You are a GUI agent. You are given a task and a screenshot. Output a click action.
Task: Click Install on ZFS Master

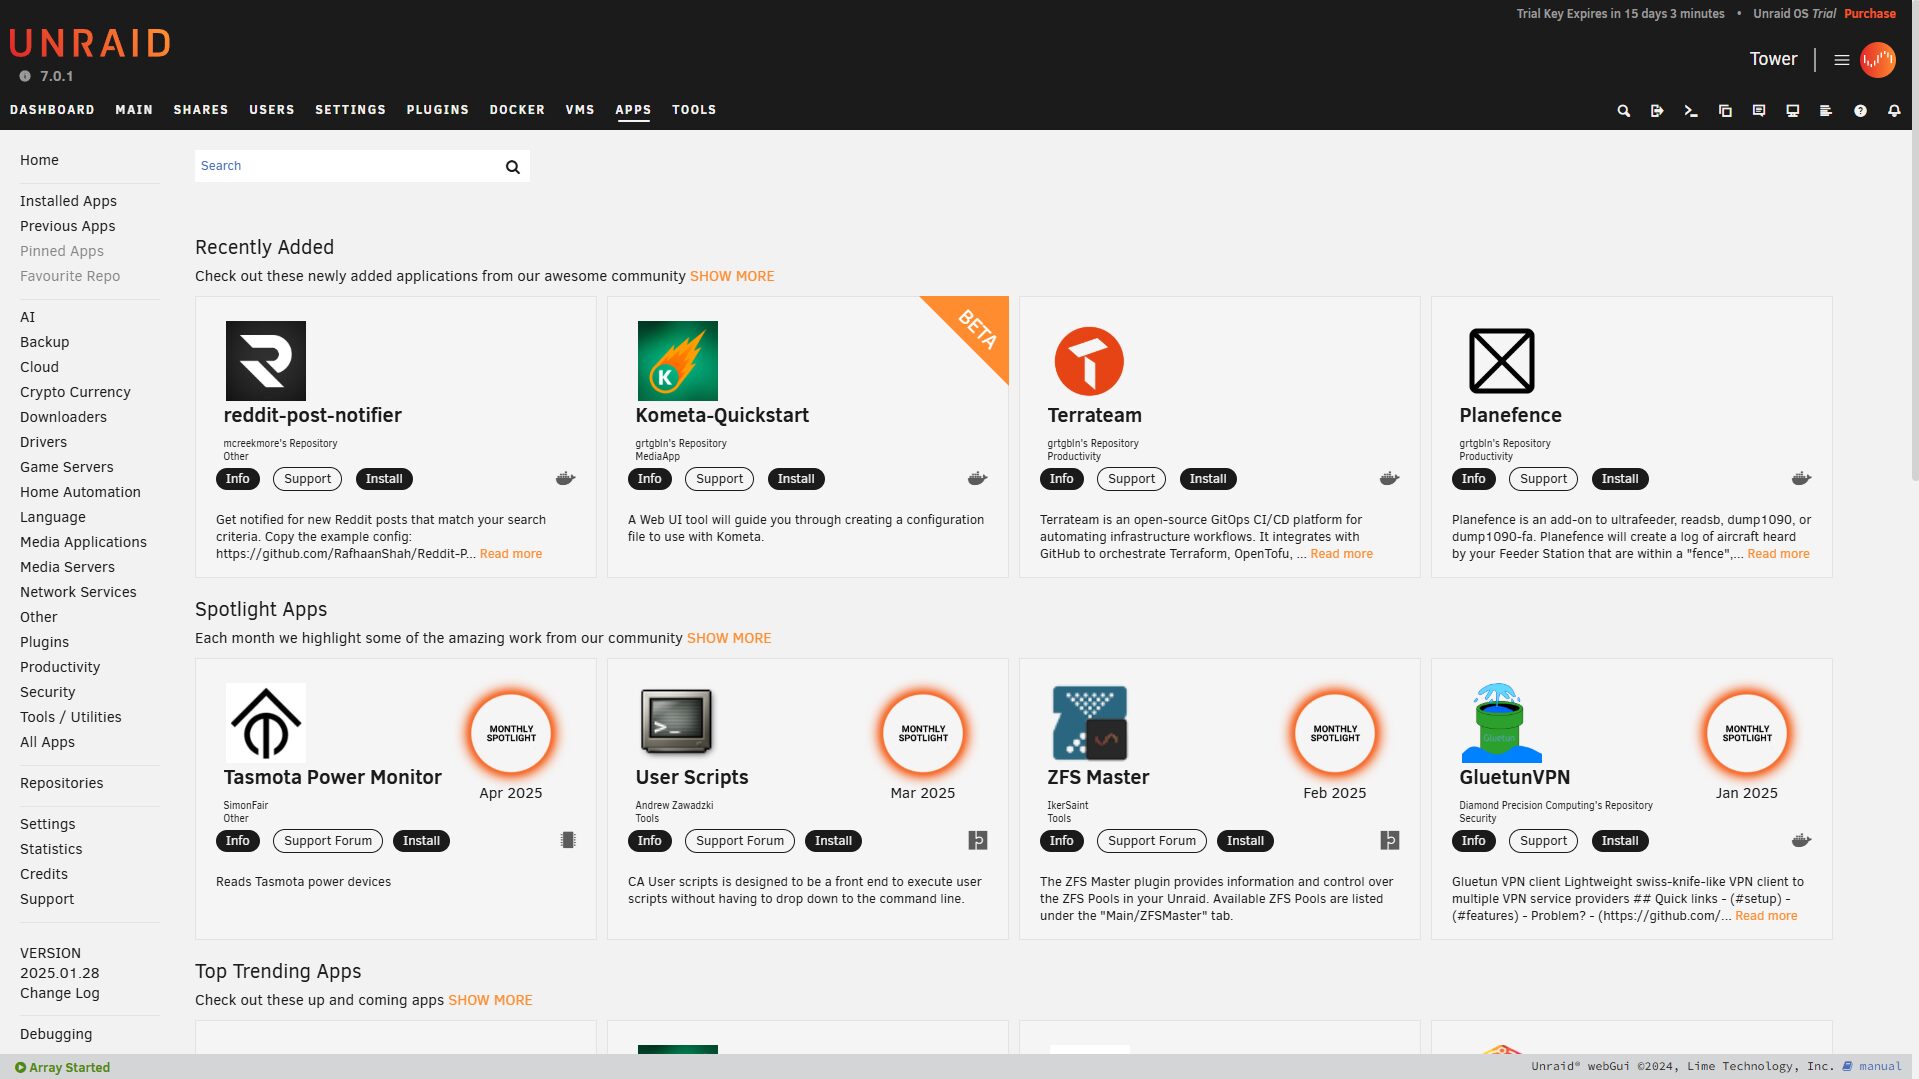[1245, 841]
